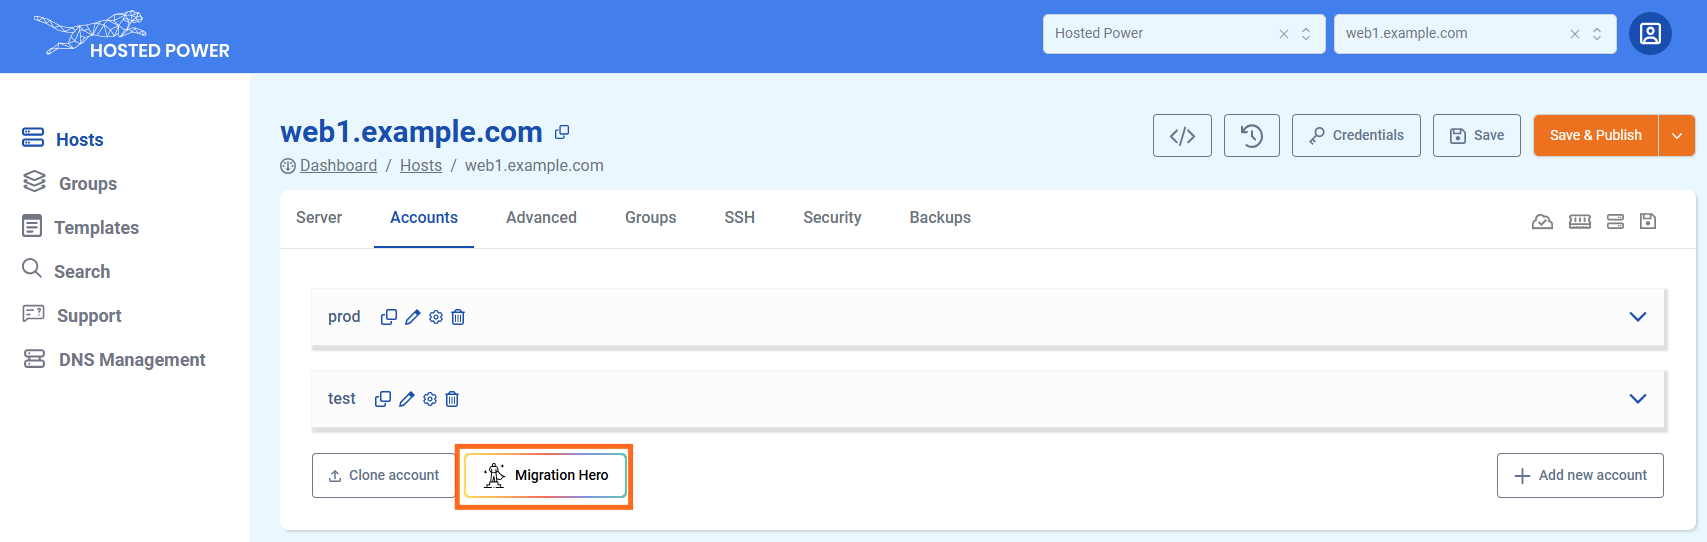Click the user profile avatar icon
The image size is (1707, 542).
point(1650,34)
